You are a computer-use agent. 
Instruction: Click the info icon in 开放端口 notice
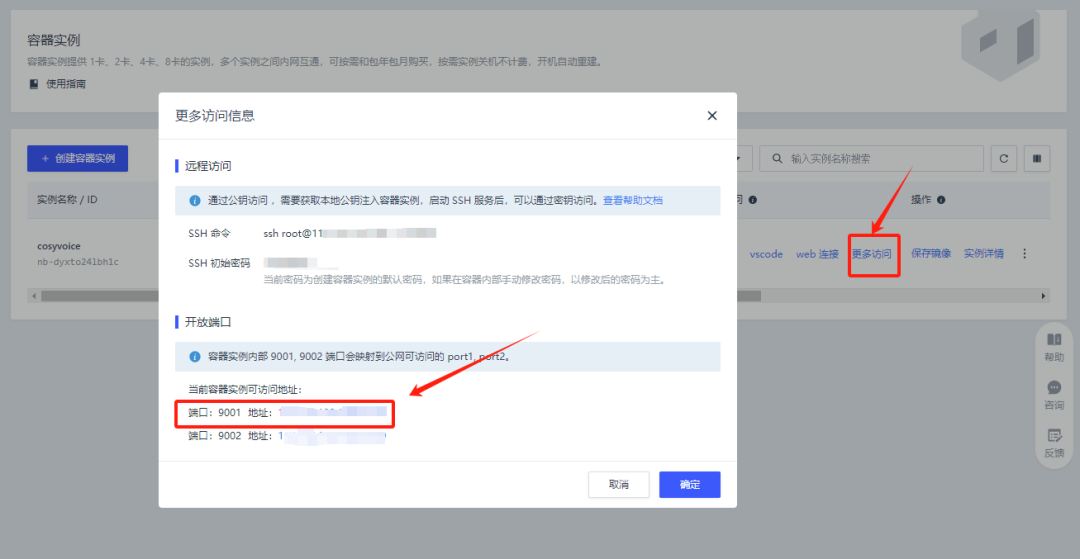[195, 357]
